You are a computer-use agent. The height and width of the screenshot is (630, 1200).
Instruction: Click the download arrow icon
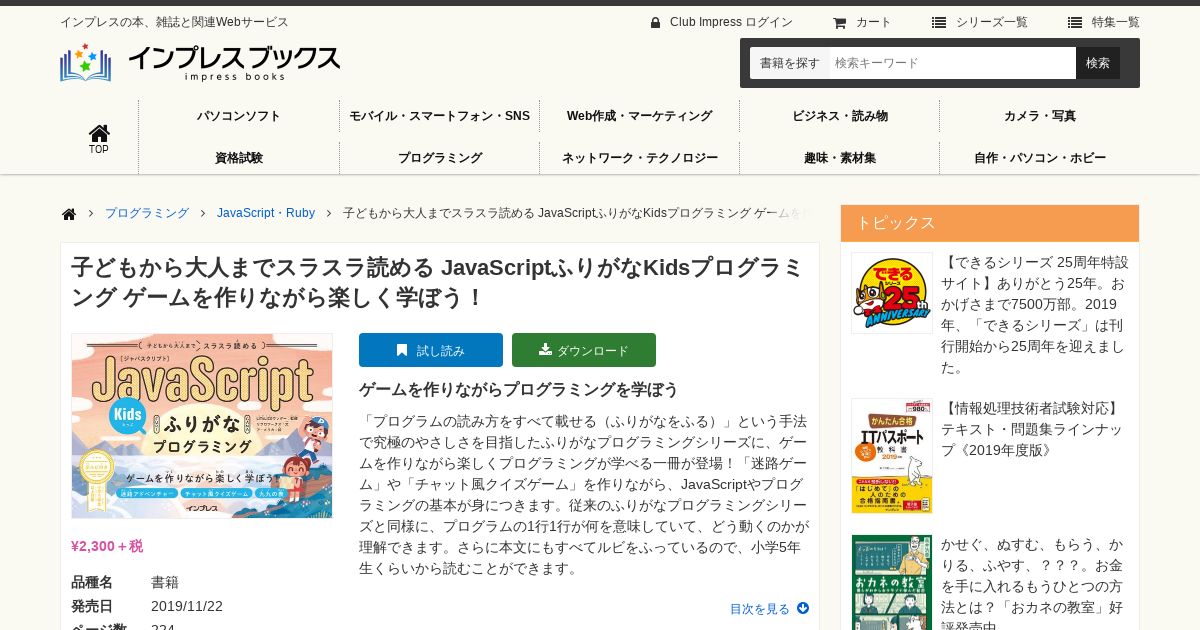coord(545,350)
